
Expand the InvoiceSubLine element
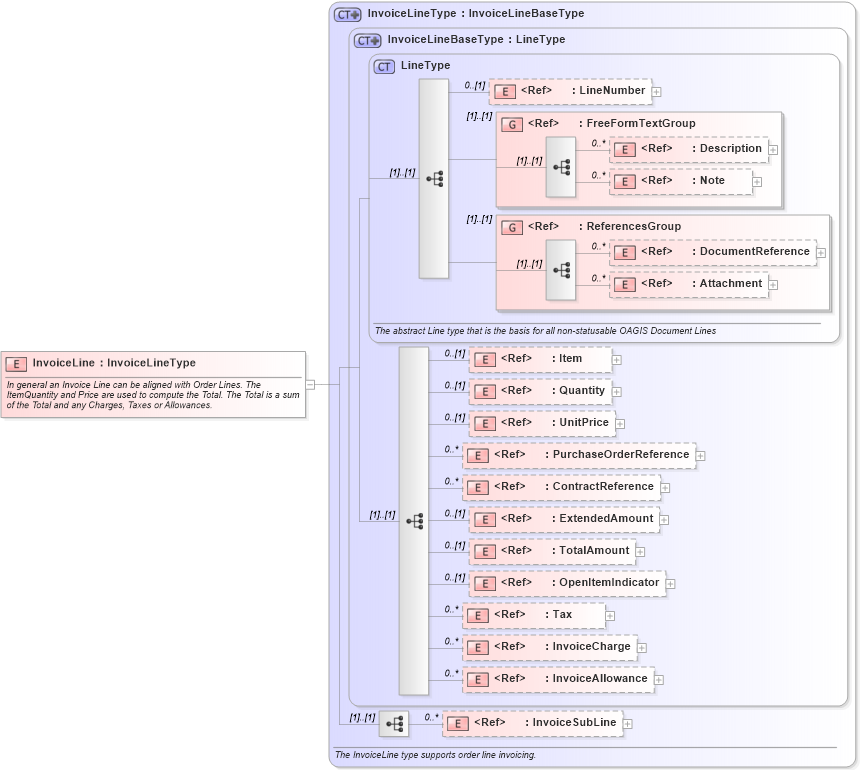[626, 723]
